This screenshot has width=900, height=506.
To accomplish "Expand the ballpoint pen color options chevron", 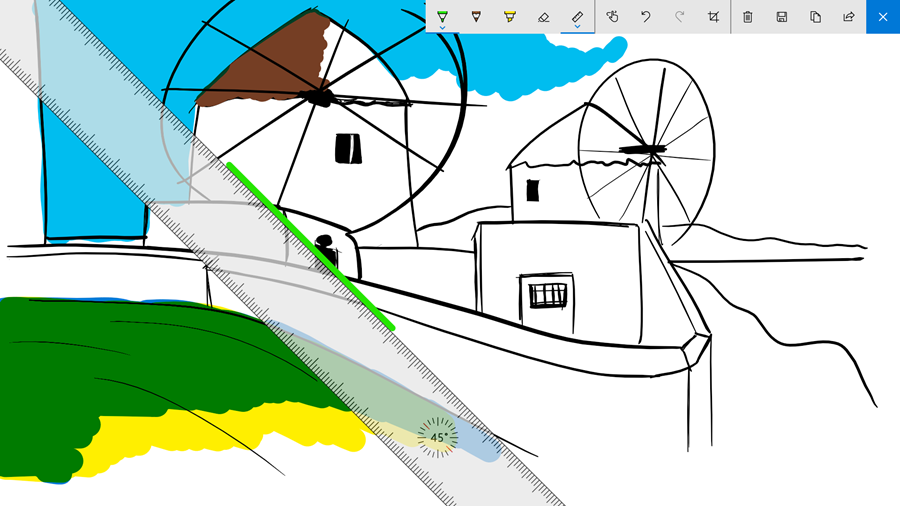I will coord(442,28).
